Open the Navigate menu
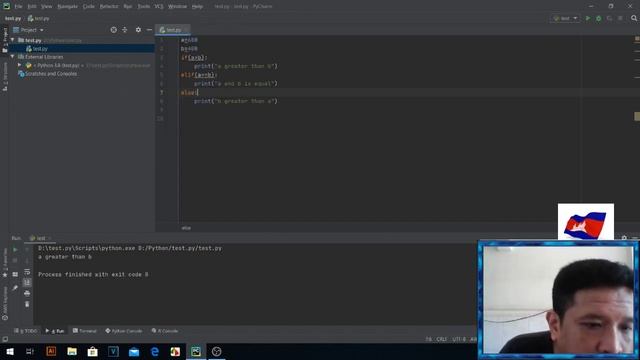 tap(67, 7)
